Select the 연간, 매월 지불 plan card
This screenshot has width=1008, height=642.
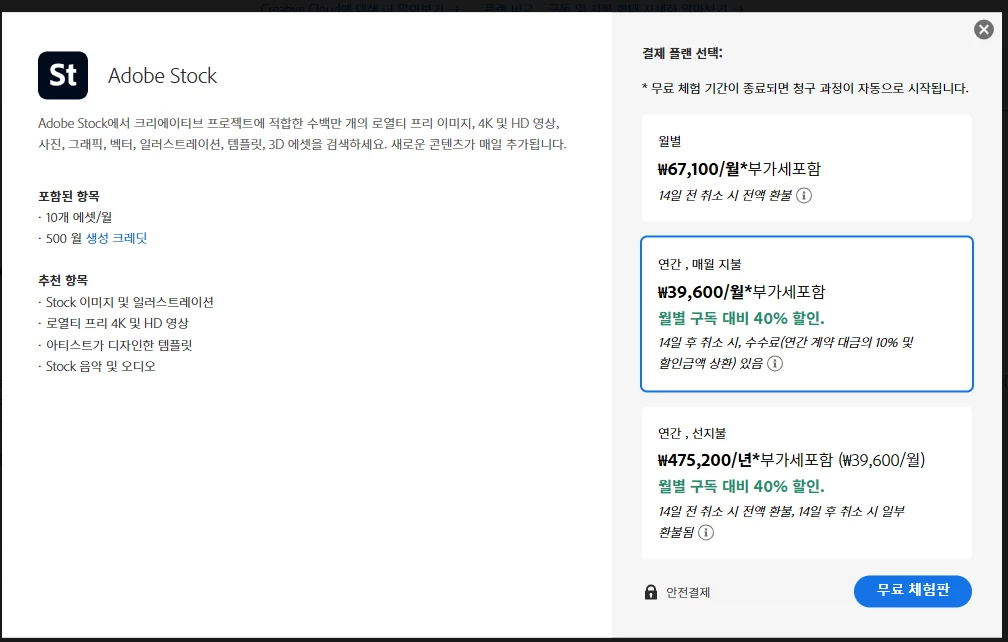(x=806, y=314)
